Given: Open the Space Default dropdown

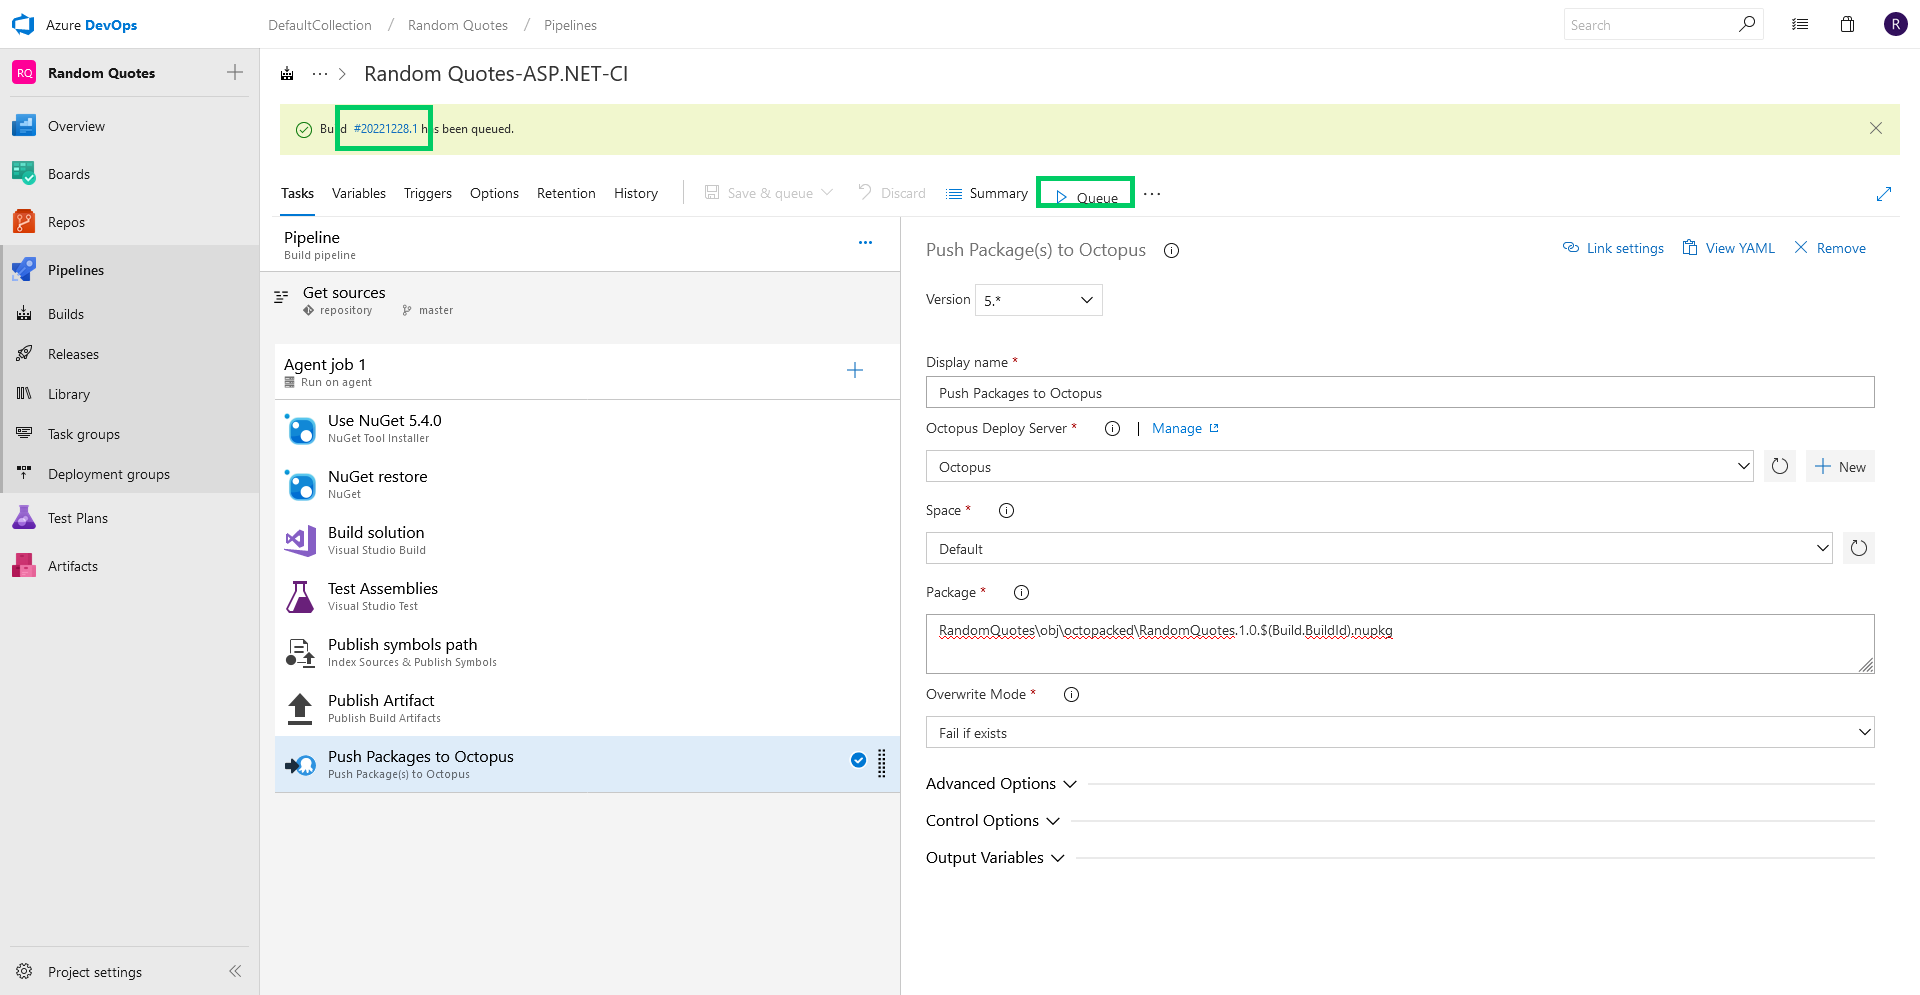Looking at the screenshot, I should pos(1379,548).
